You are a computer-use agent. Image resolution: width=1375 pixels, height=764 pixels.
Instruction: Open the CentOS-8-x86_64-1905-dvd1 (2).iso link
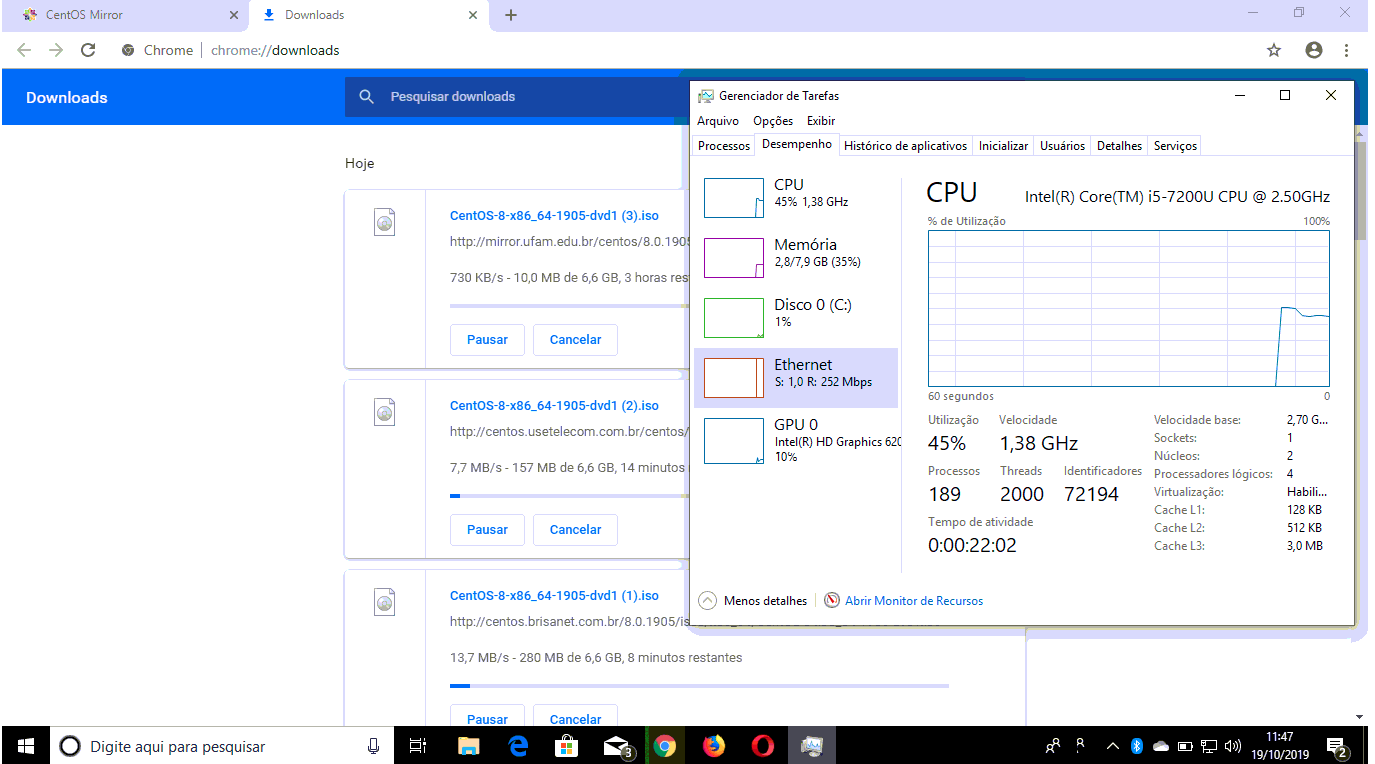click(x=554, y=405)
